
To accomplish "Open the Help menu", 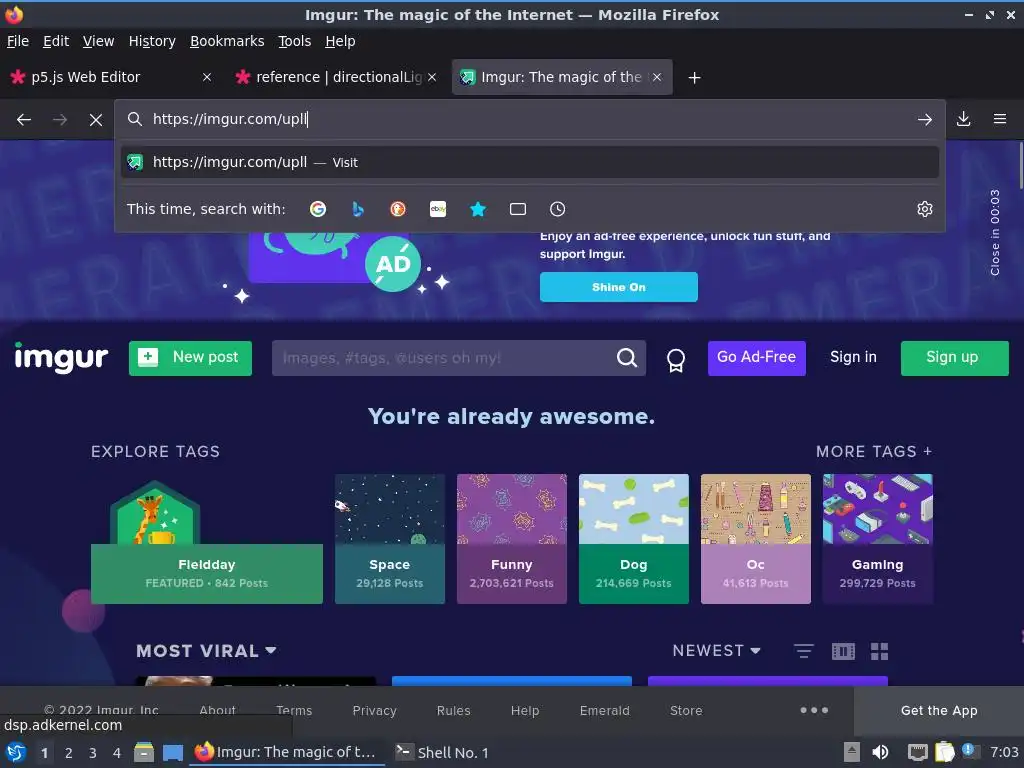I will (x=340, y=41).
